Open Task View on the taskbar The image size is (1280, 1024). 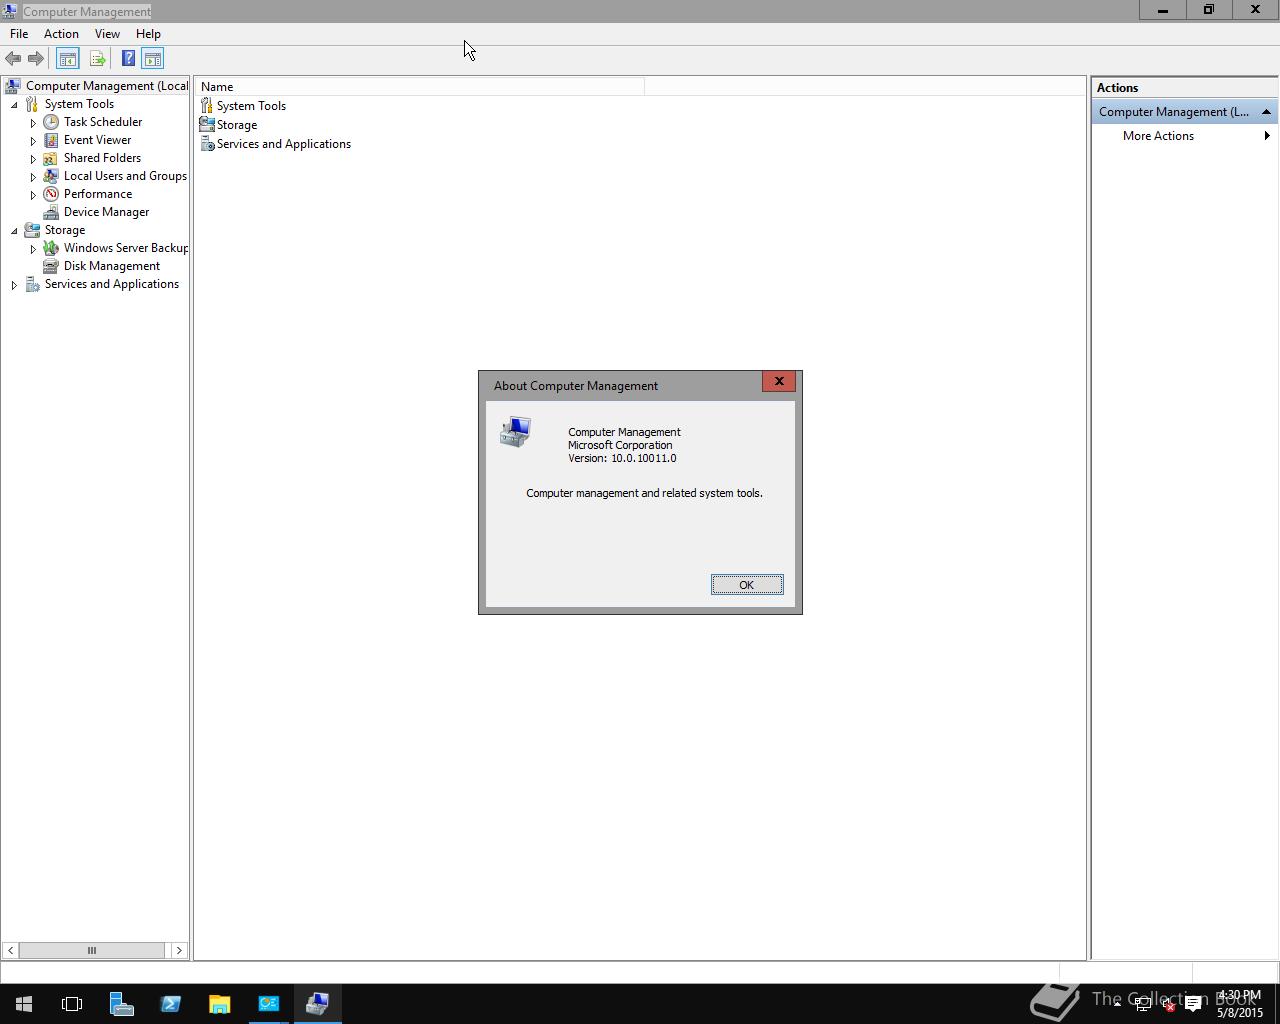72,1004
